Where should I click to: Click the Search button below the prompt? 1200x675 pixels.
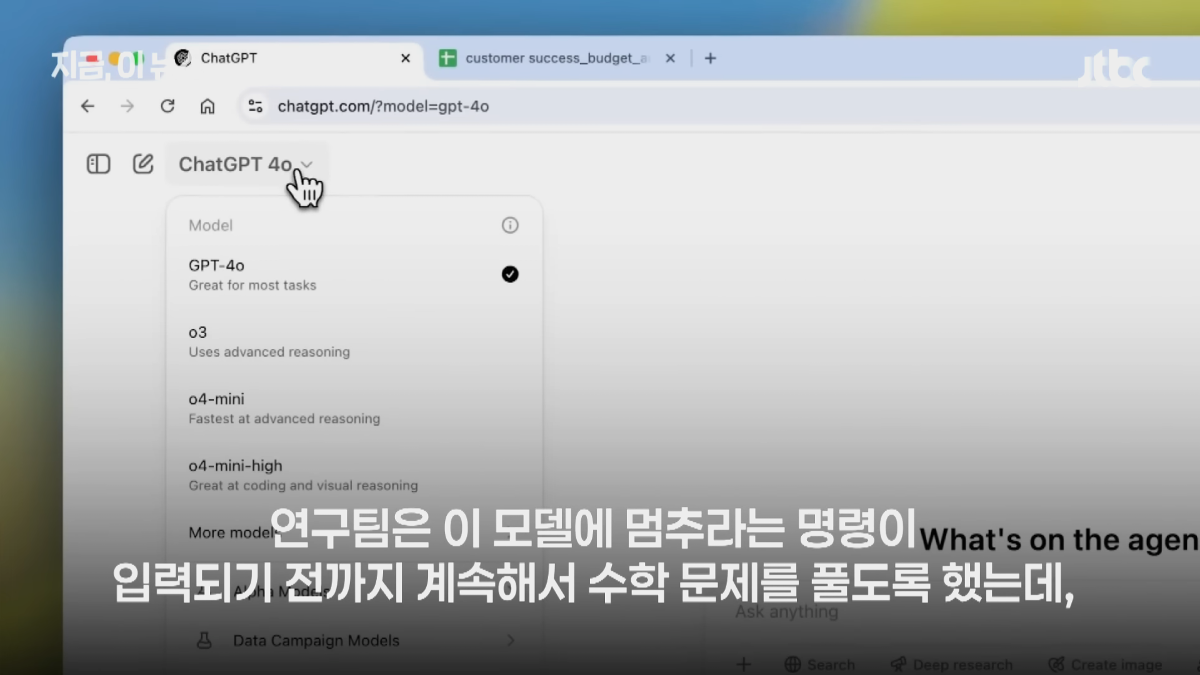[x=819, y=664]
